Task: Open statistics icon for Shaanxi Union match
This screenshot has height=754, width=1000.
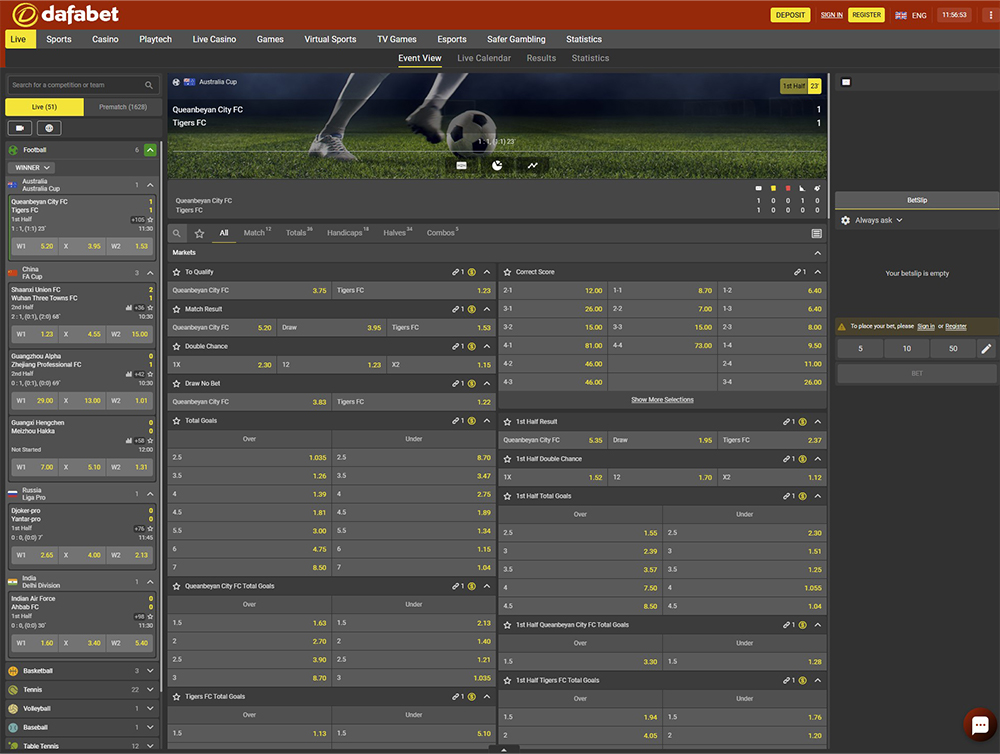Action: click(129, 307)
